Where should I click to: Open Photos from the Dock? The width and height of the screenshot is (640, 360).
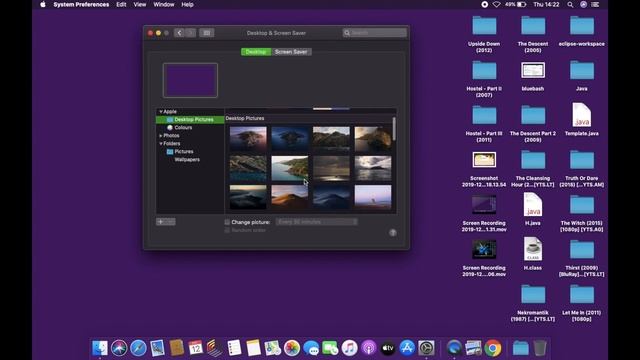[292, 348]
